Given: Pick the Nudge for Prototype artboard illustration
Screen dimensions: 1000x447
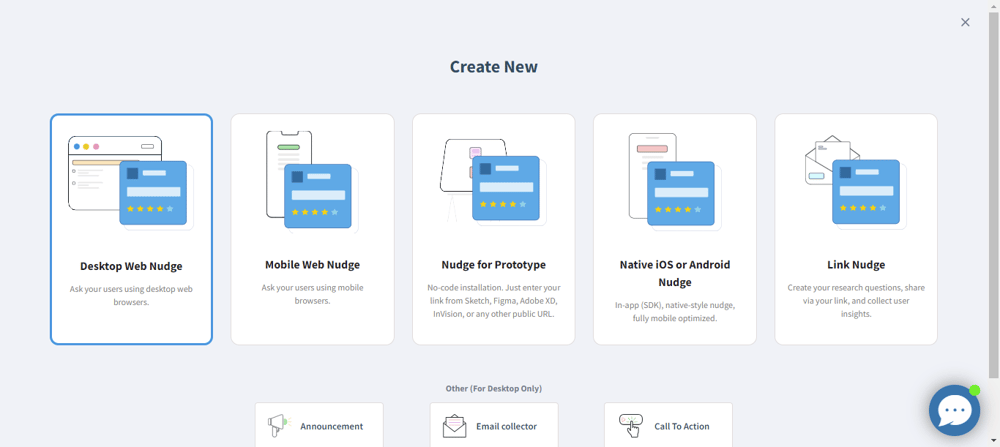Looking at the screenshot, I should pyautogui.click(x=493, y=180).
